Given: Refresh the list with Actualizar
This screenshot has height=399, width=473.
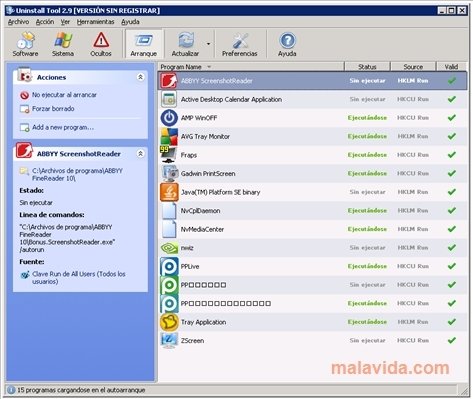Looking at the screenshot, I should point(185,44).
